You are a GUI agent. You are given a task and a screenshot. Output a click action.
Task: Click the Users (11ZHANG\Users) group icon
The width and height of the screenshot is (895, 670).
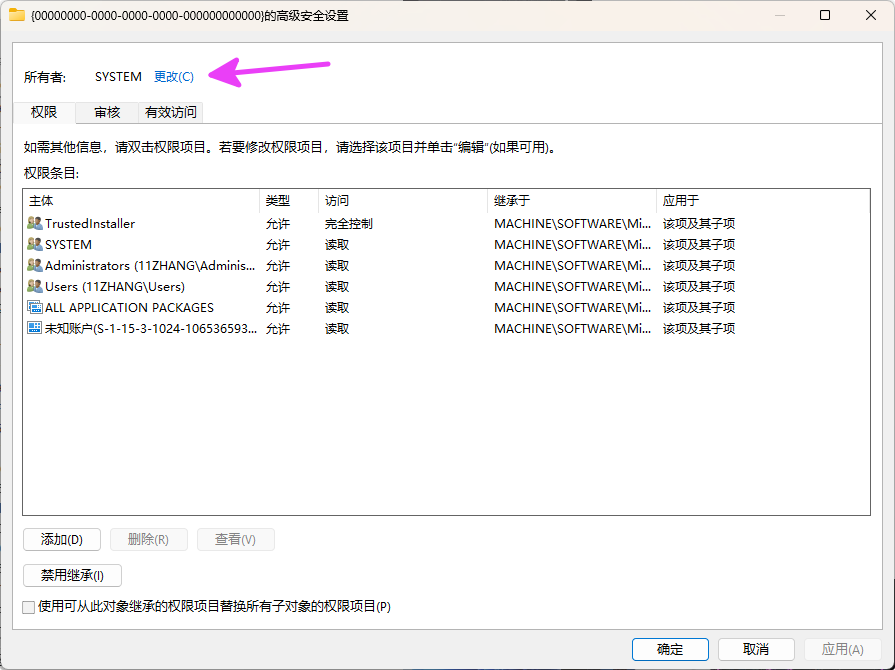coord(35,286)
